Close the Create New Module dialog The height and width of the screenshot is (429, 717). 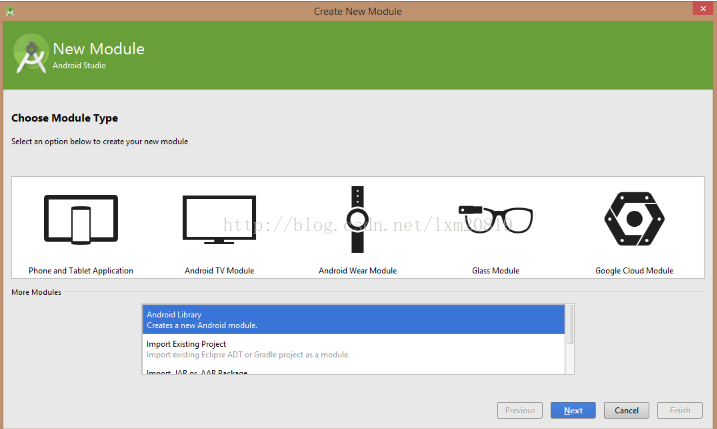point(703,9)
